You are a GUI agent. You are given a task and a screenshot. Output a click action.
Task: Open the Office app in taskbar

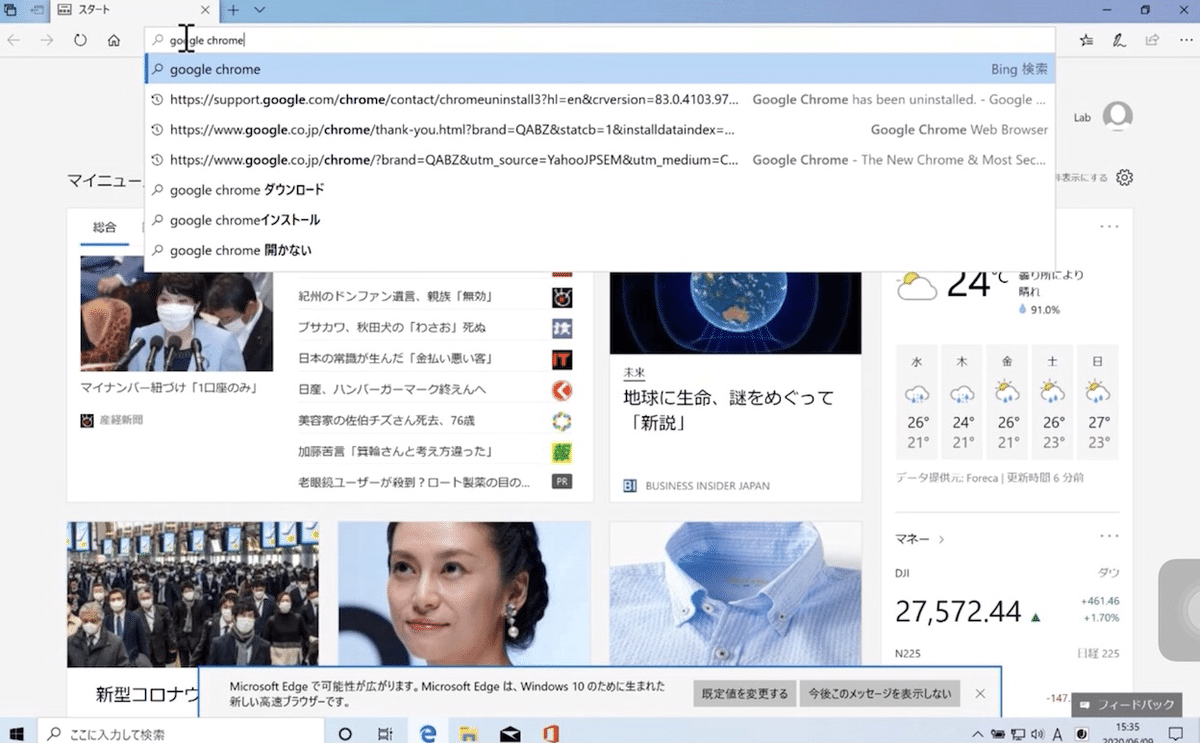pos(550,733)
